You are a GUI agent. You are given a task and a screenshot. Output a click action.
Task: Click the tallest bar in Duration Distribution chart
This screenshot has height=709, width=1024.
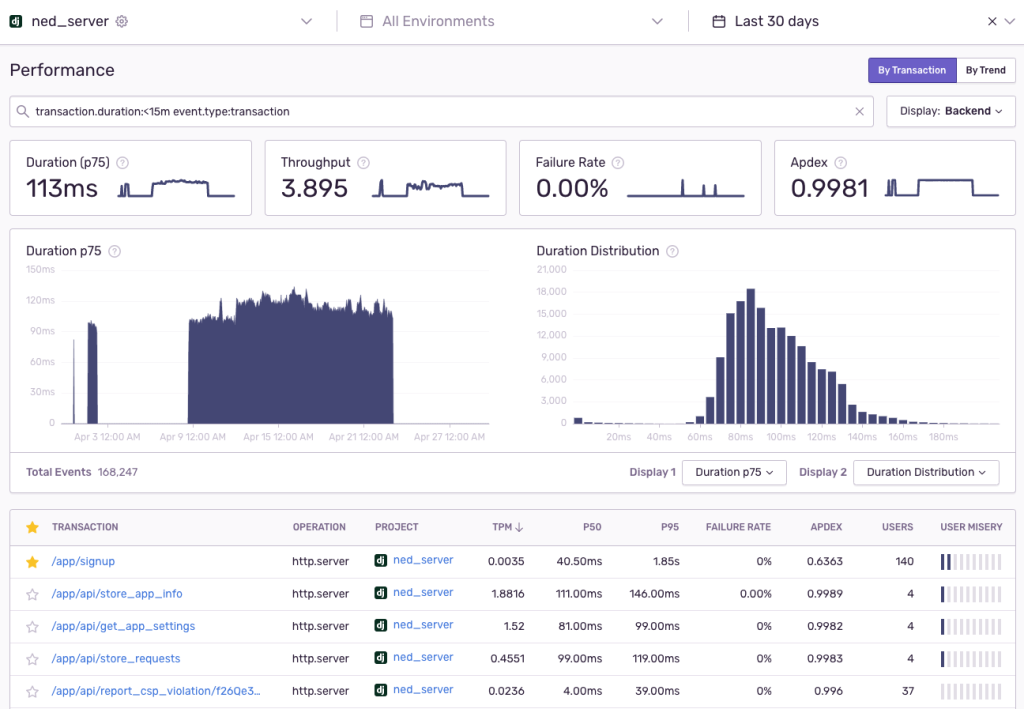tap(751, 355)
